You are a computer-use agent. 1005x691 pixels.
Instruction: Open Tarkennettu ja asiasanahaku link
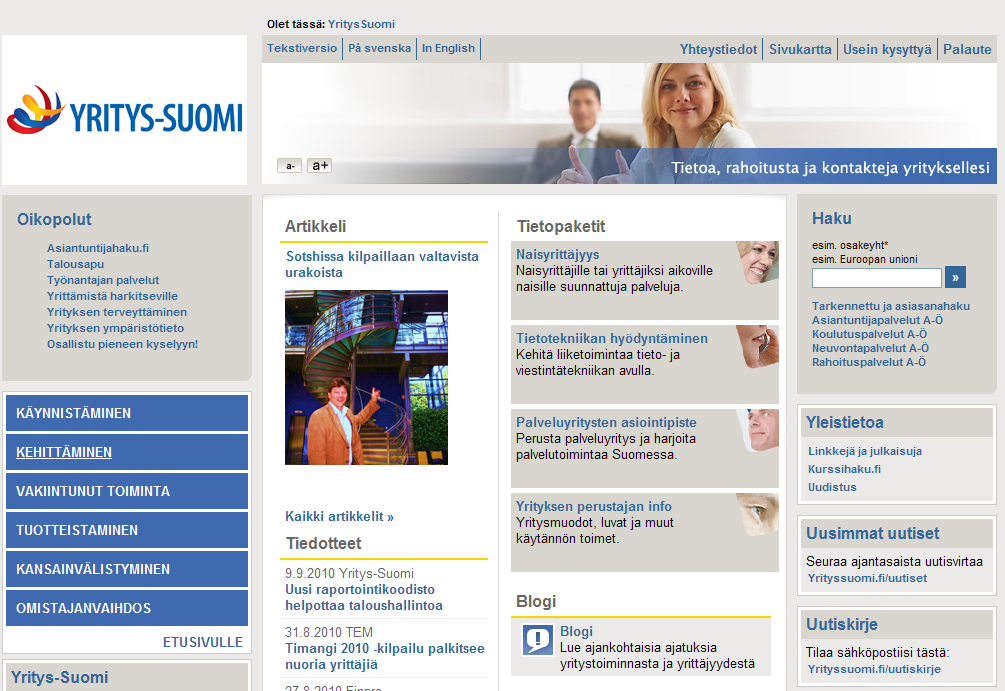click(890, 306)
